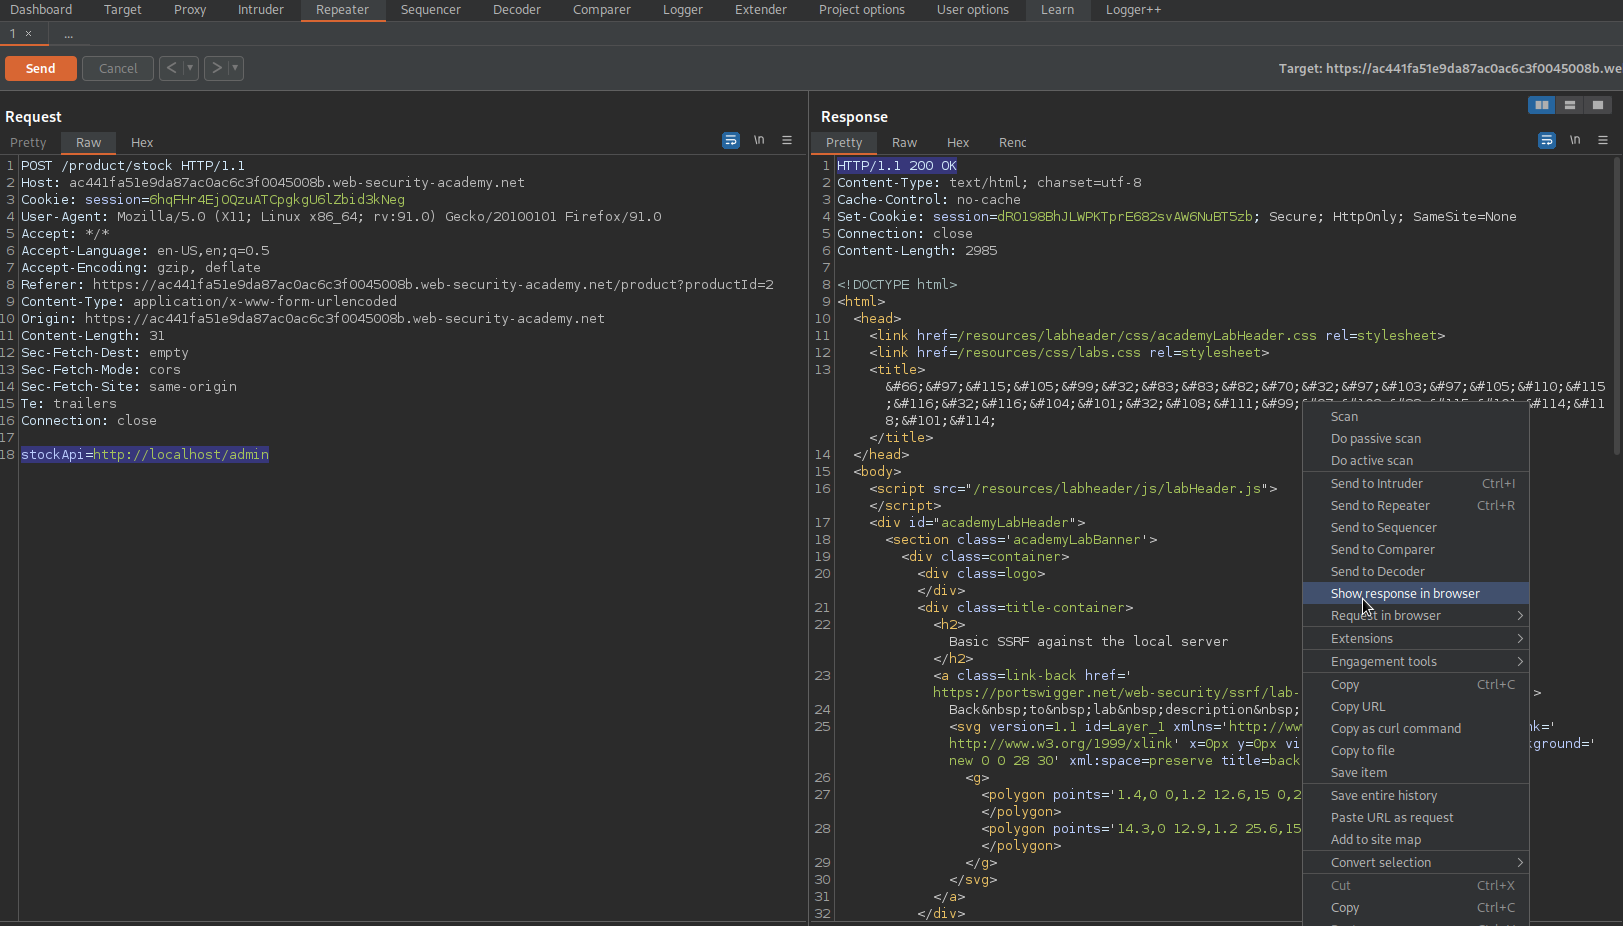Toggle word wrap in Request panel
Screen dimensions: 1623x926
click(x=731, y=140)
